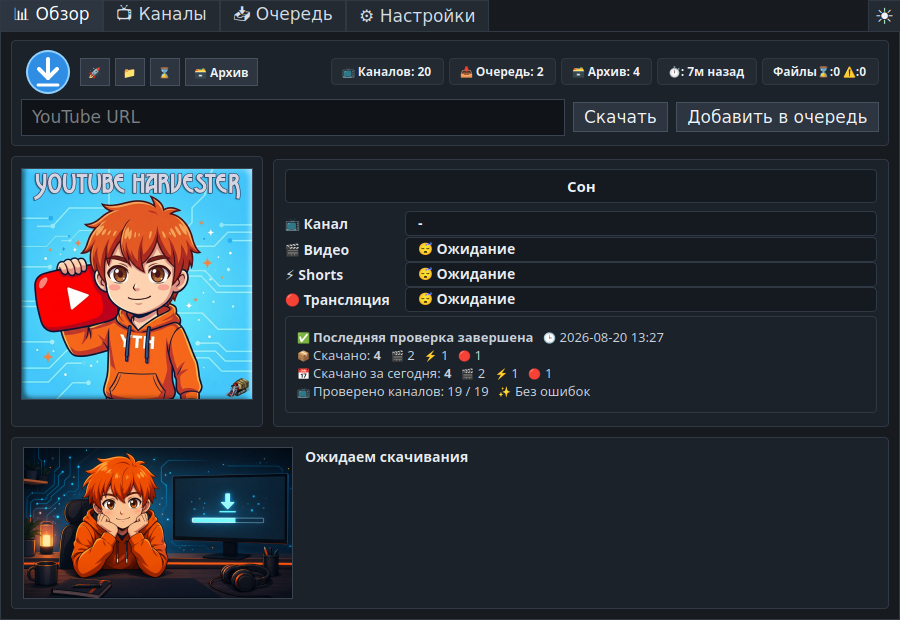Click the Shorts Ожидание status field
Image resolution: width=900 pixels, height=620 pixels.
click(x=641, y=274)
